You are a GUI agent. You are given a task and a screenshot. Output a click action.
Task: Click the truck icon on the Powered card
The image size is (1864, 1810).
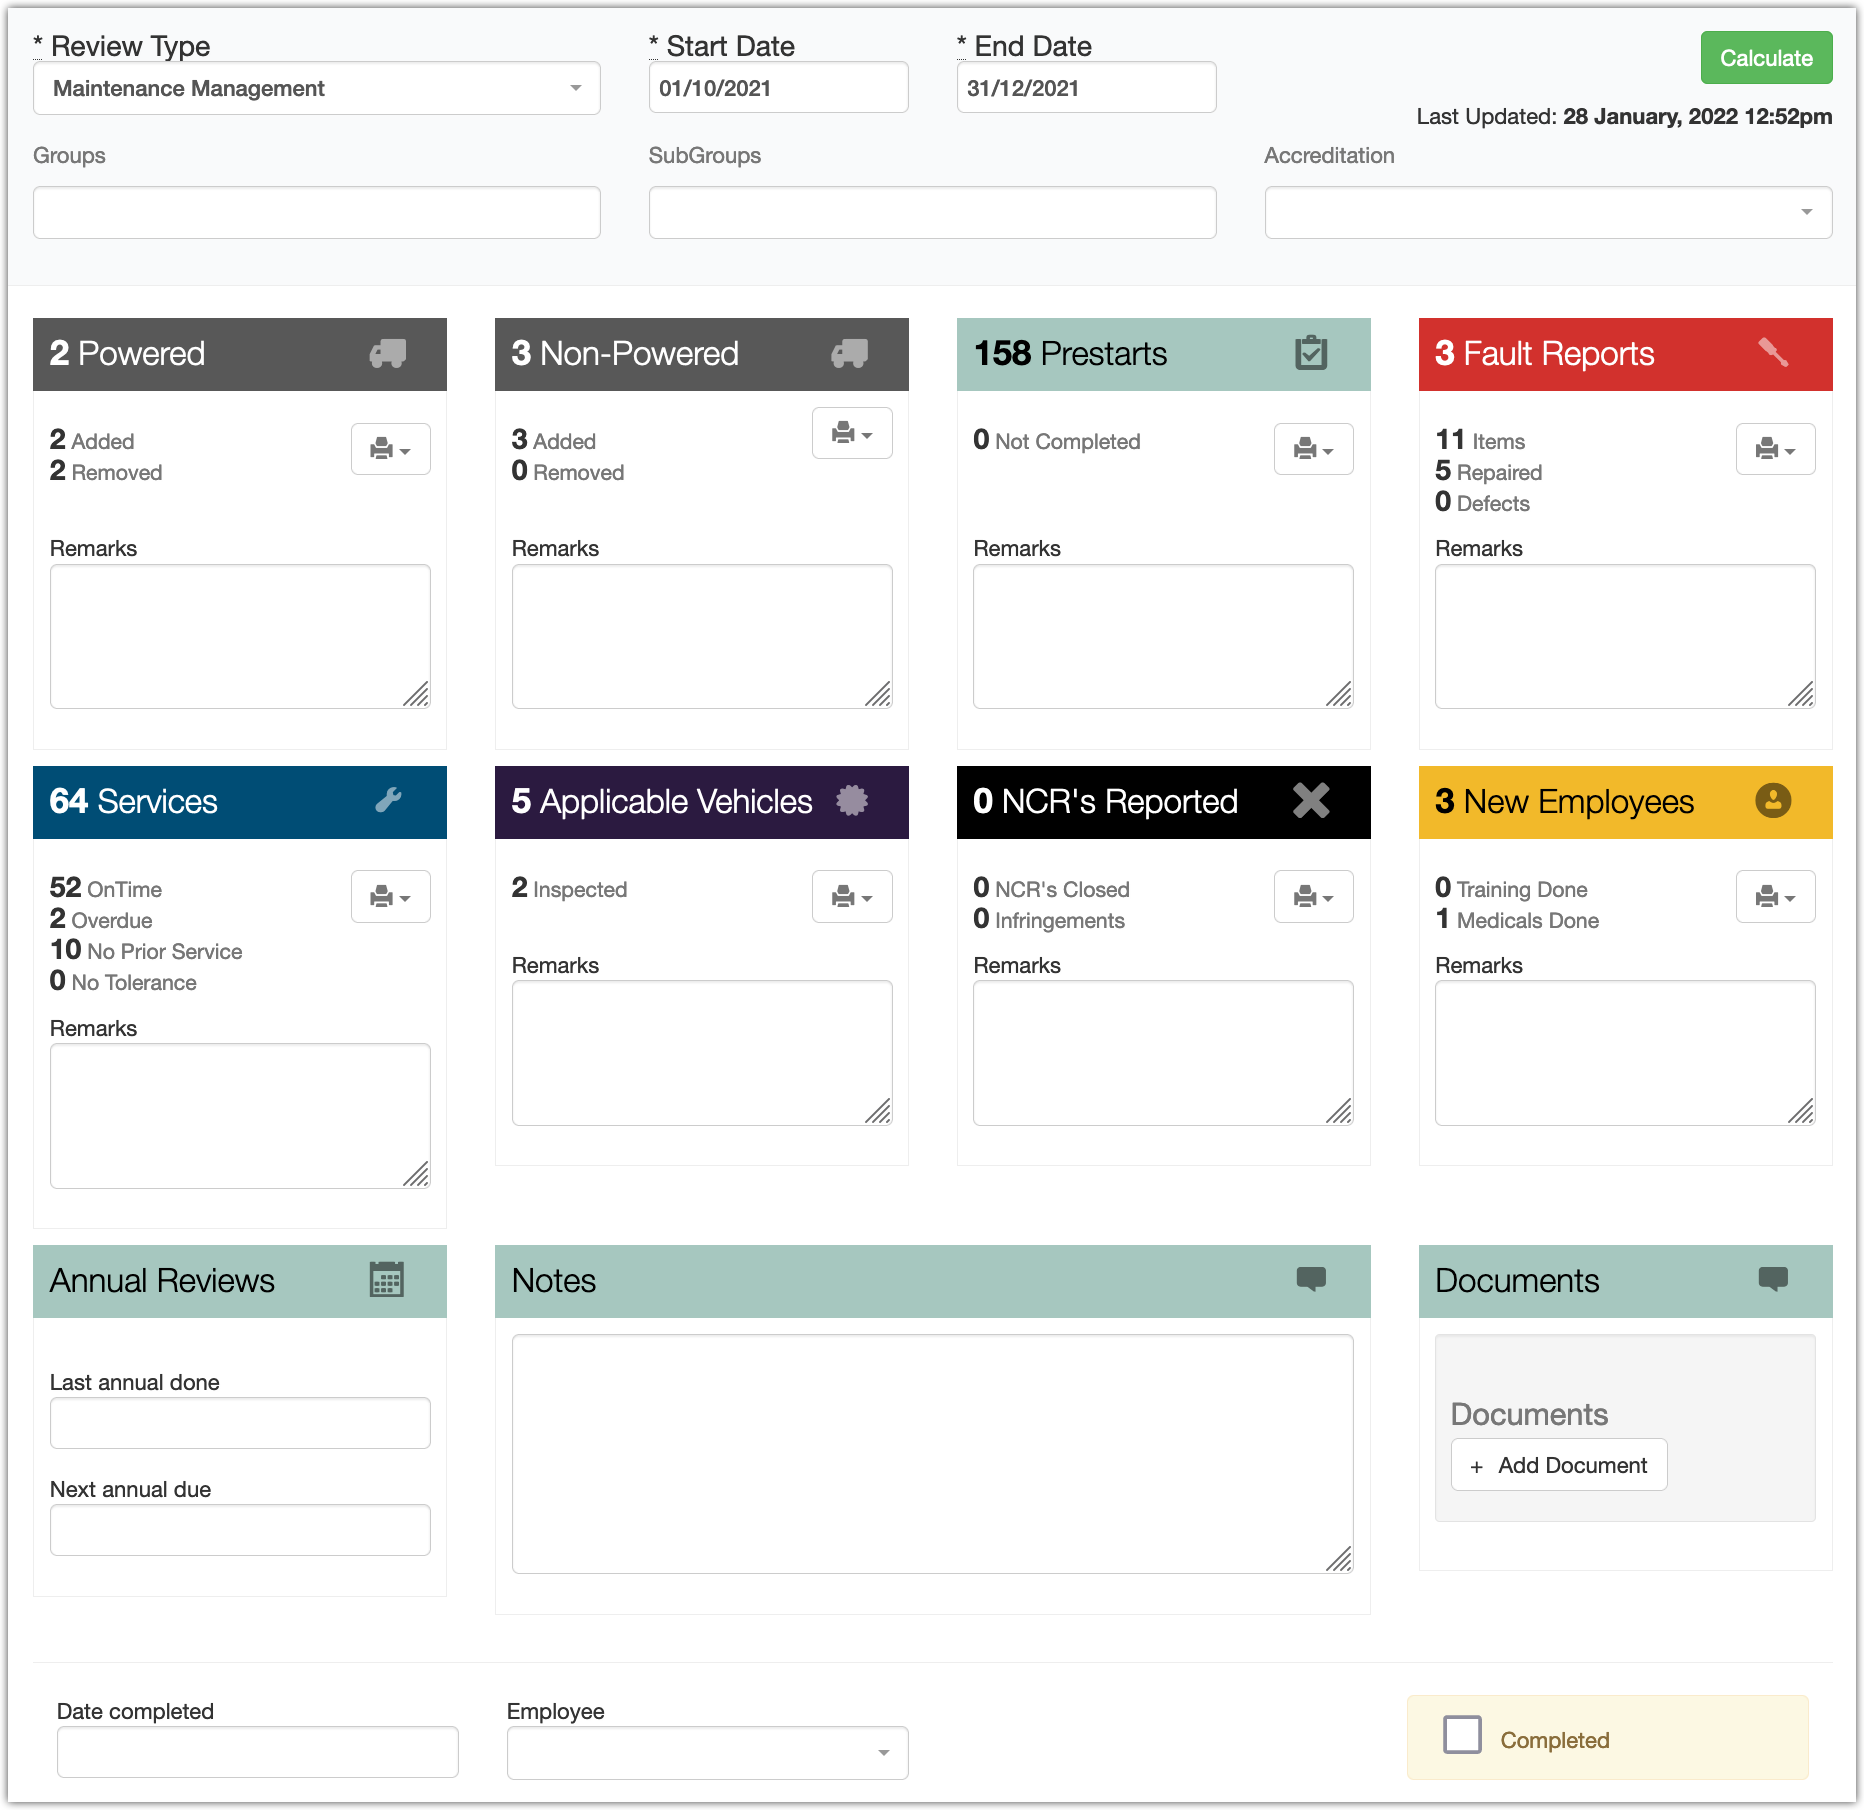coord(390,353)
